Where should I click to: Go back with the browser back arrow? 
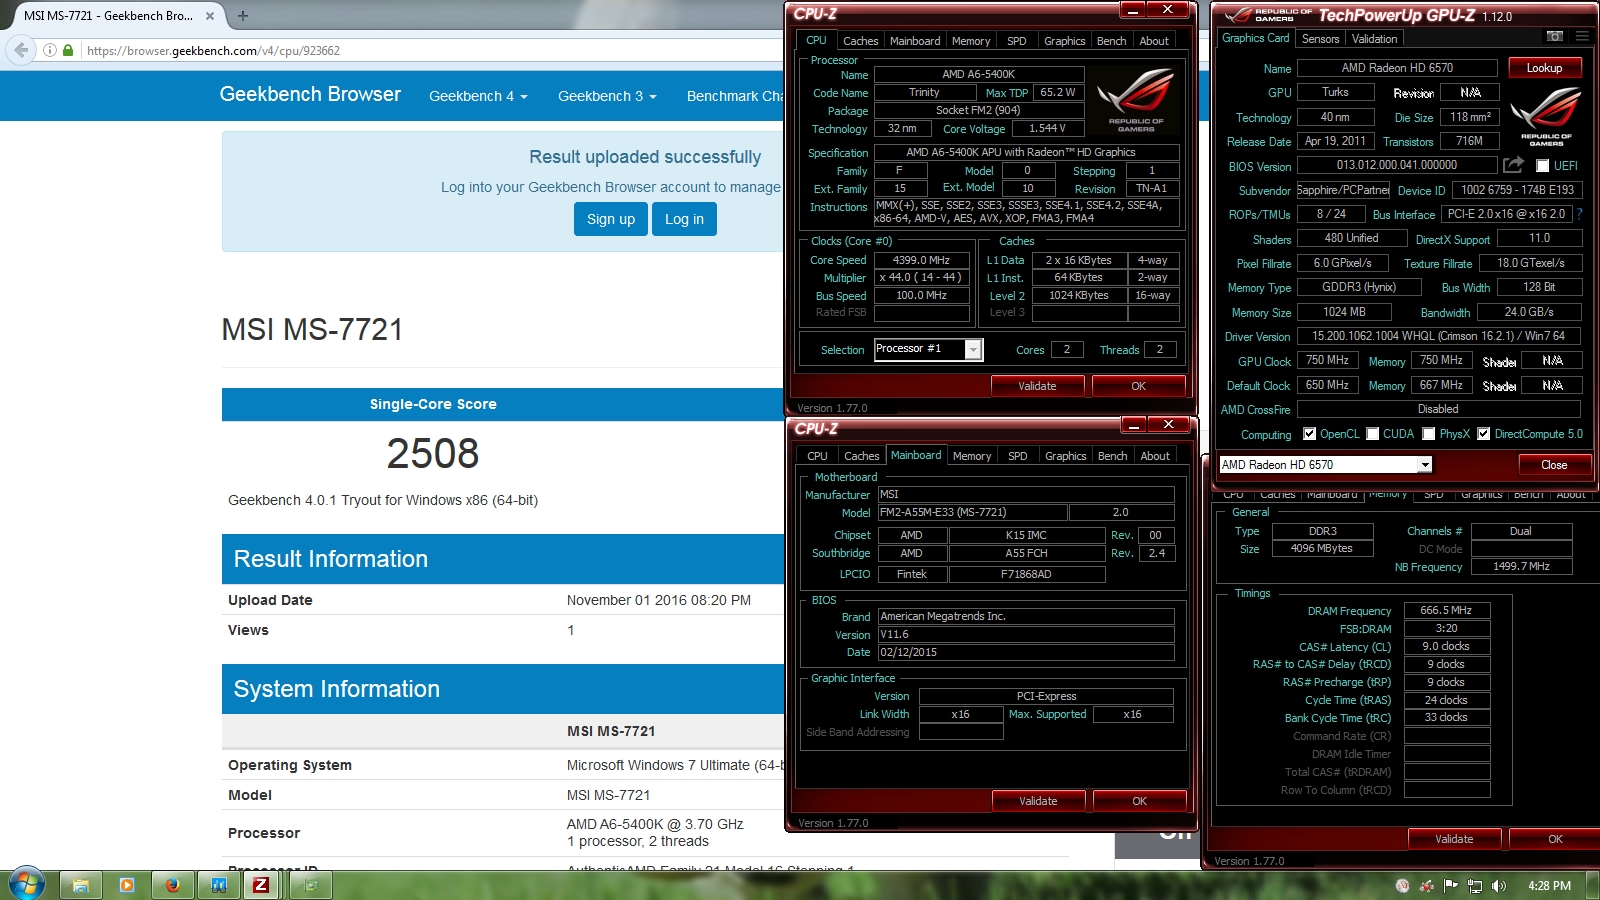click(21, 50)
